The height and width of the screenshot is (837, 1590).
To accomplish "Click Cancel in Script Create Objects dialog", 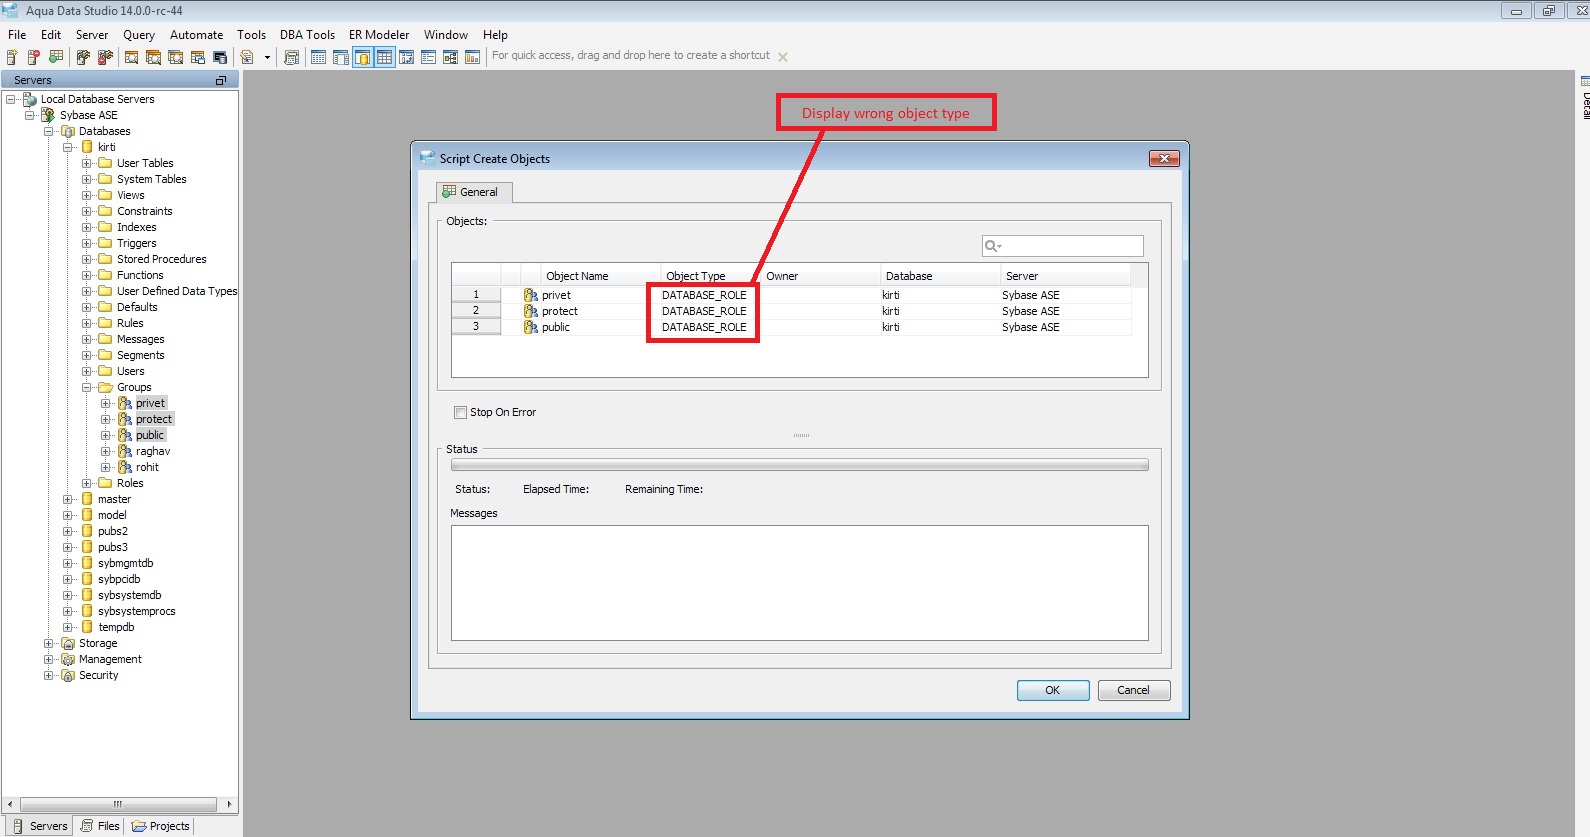I will point(1134,690).
